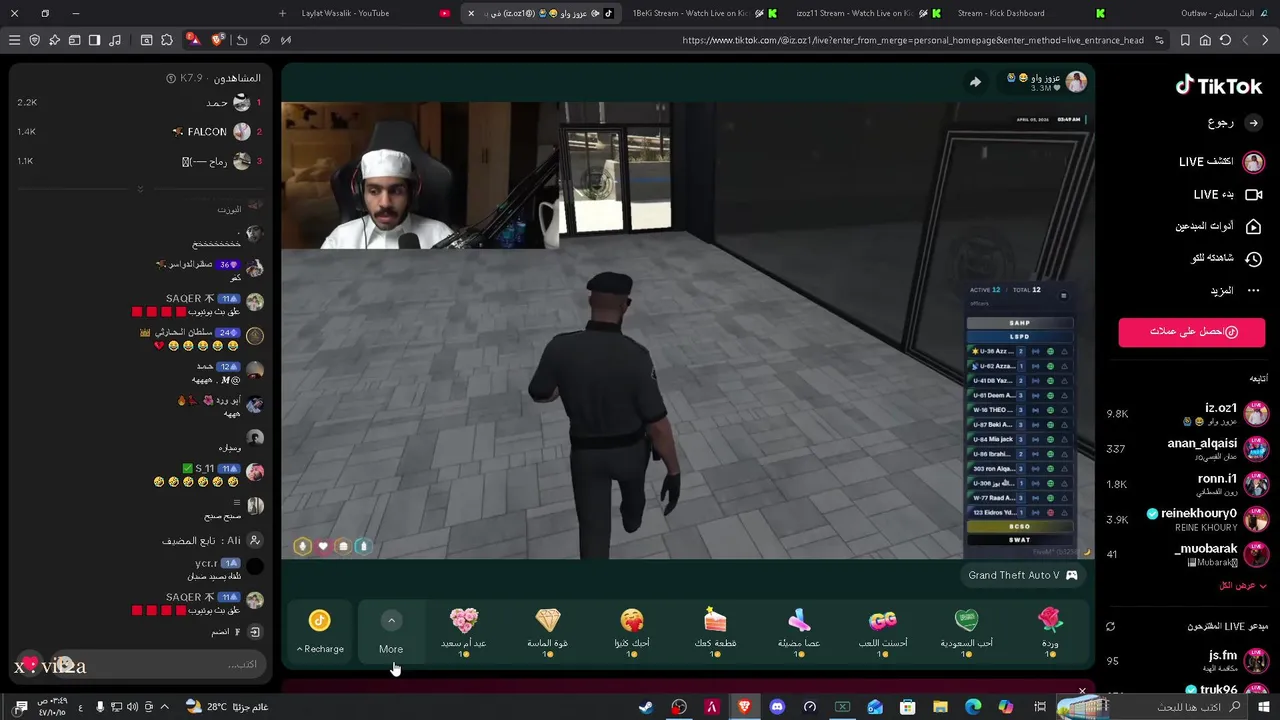Open the browser hamburger menu
The height and width of the screenshot is (720, 1280).
tap(14, 40)
